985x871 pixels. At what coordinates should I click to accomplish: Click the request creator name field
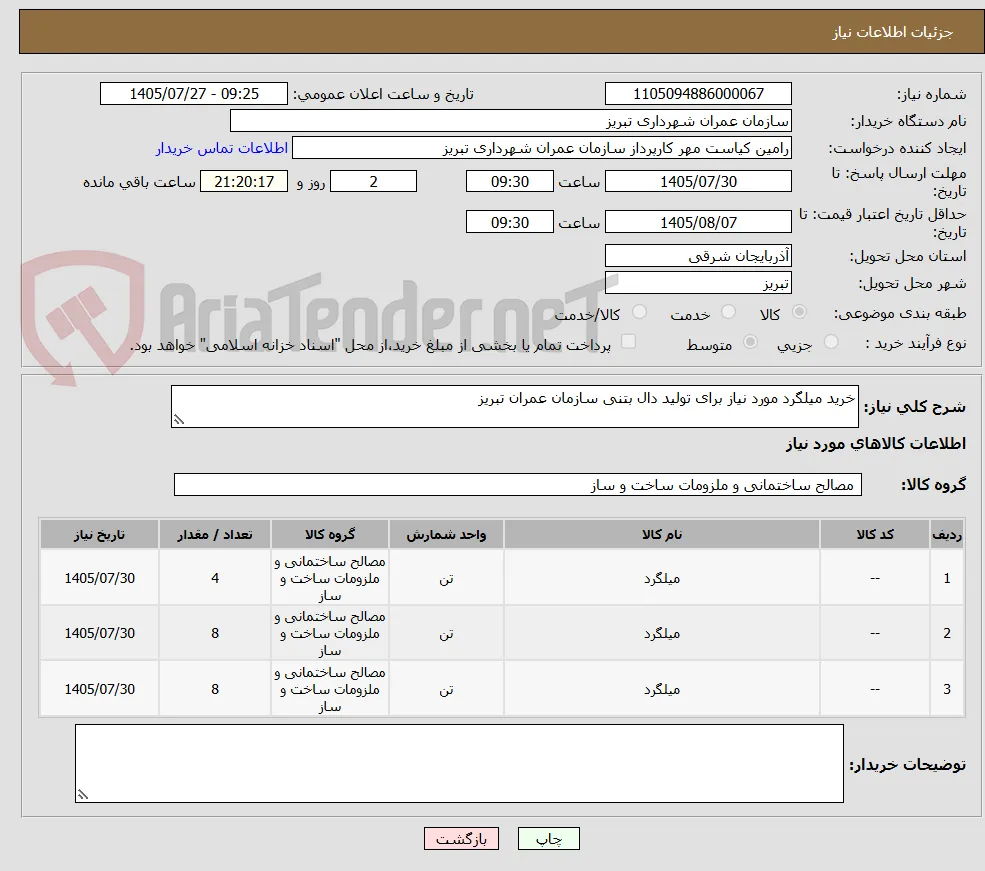point(541,148)
